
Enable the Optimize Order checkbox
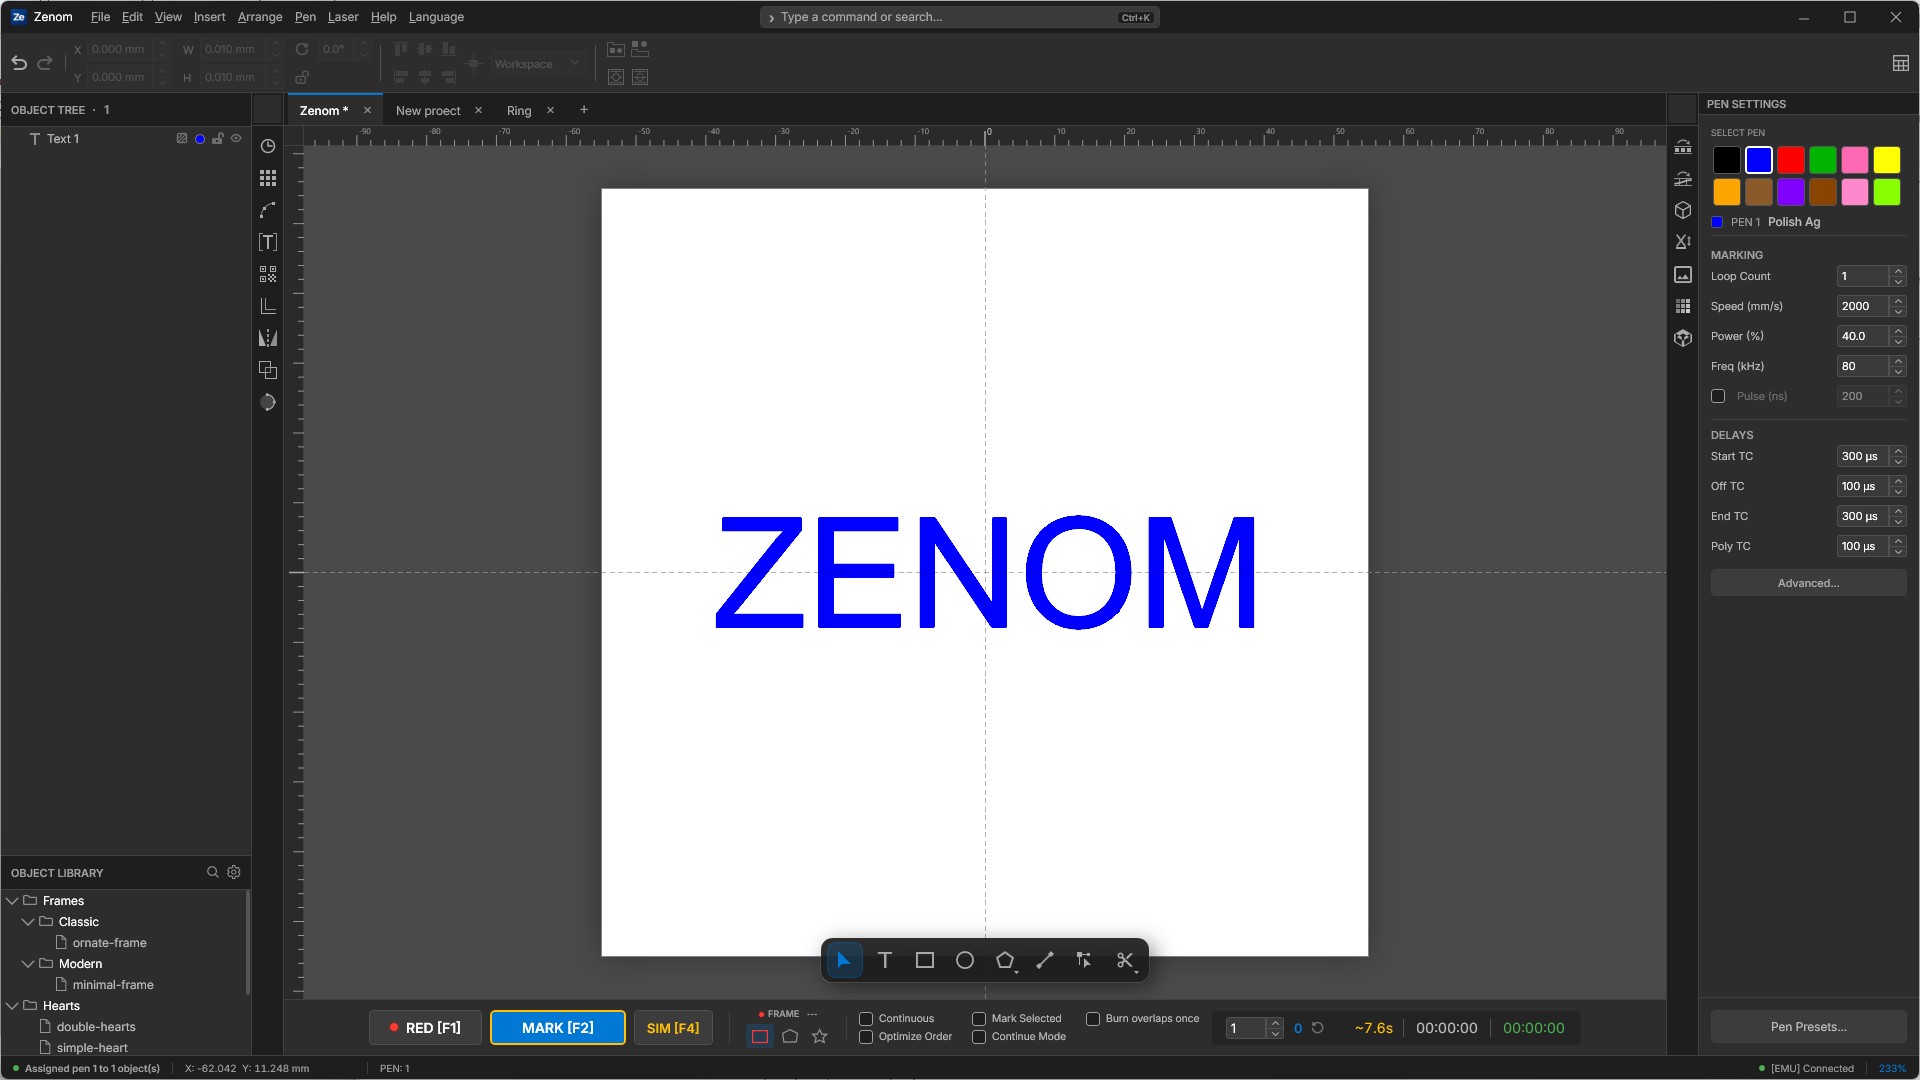point(866,1037)
